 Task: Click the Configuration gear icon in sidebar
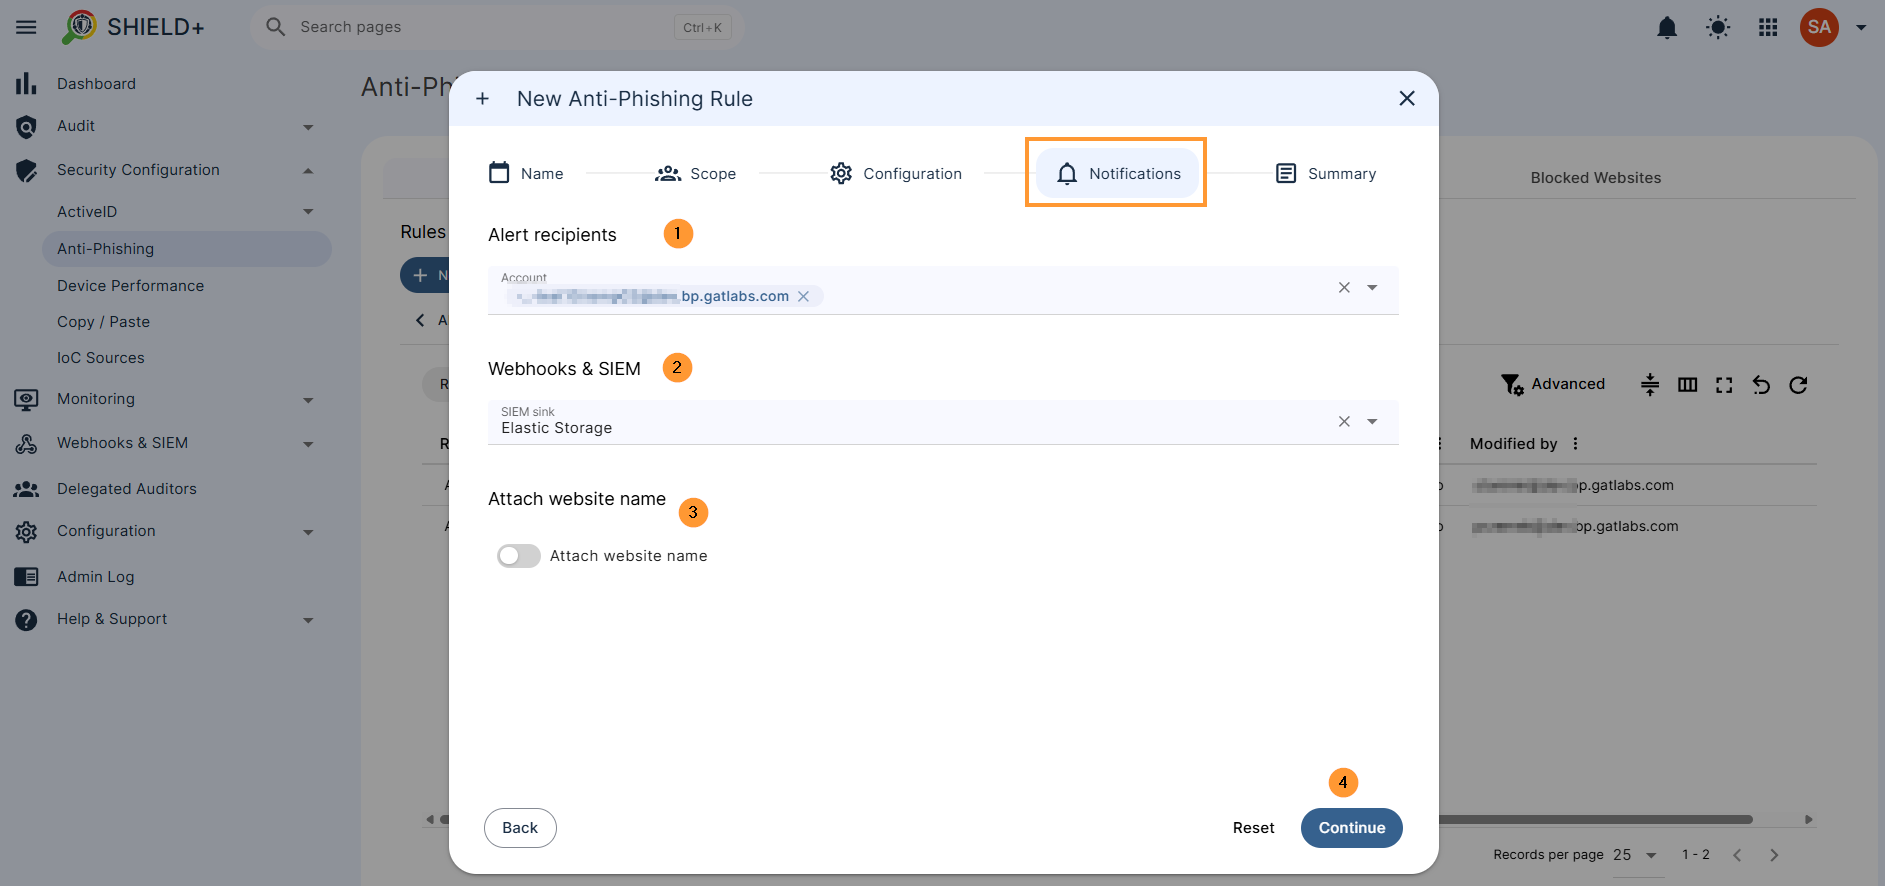(26, 532)
